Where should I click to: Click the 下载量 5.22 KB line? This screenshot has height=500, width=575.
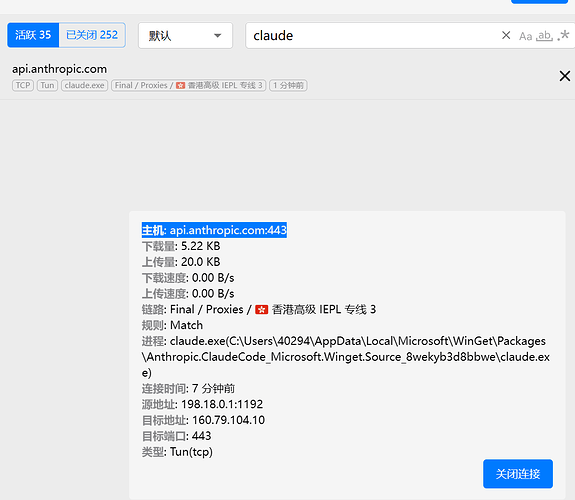[181, 246]
